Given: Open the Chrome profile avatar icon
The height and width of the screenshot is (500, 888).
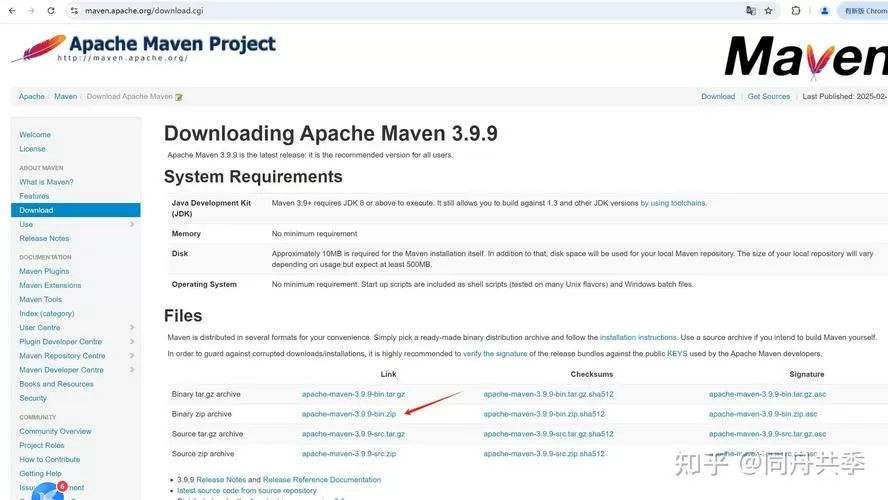Looking at the screenshot, I should [825, 11].
